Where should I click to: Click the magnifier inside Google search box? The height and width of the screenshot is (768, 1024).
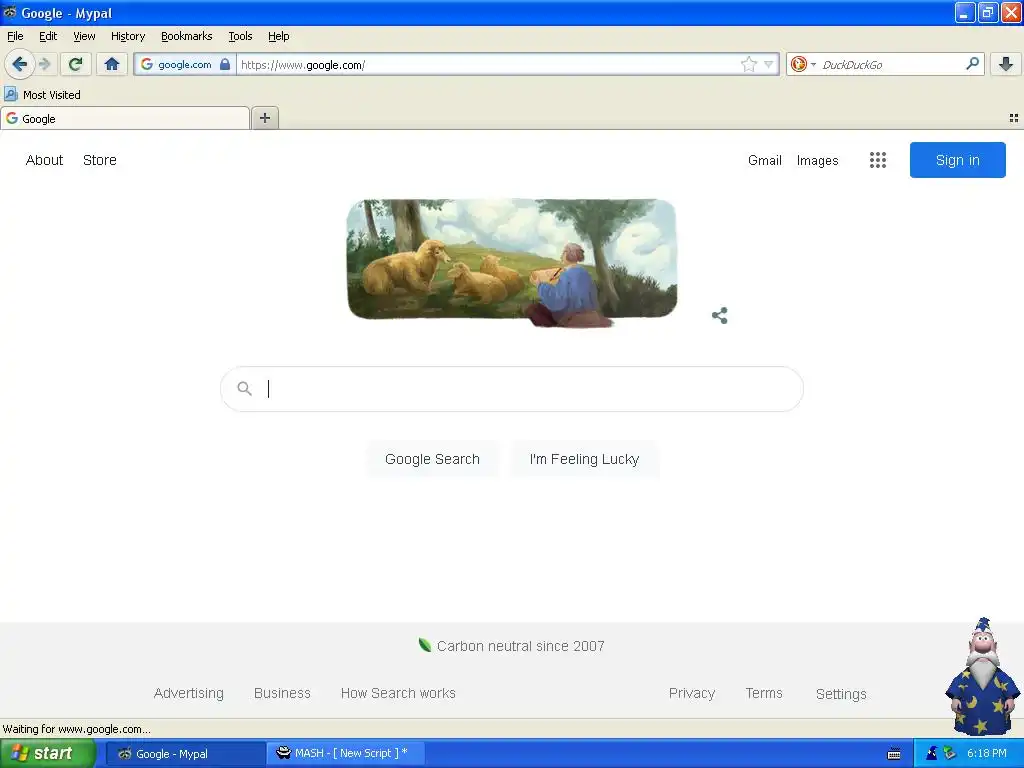[244, 389]
